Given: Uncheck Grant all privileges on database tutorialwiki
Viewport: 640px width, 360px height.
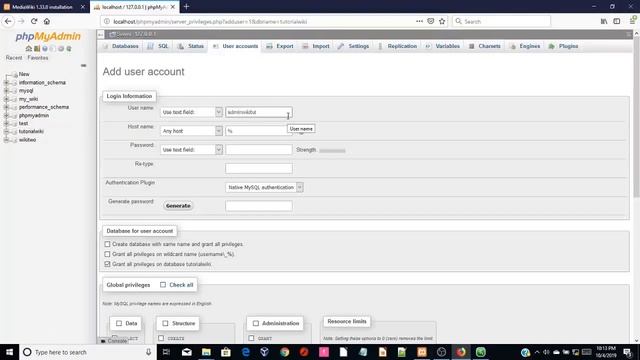Looking at the screenshot, I should [x=107, y=264].
